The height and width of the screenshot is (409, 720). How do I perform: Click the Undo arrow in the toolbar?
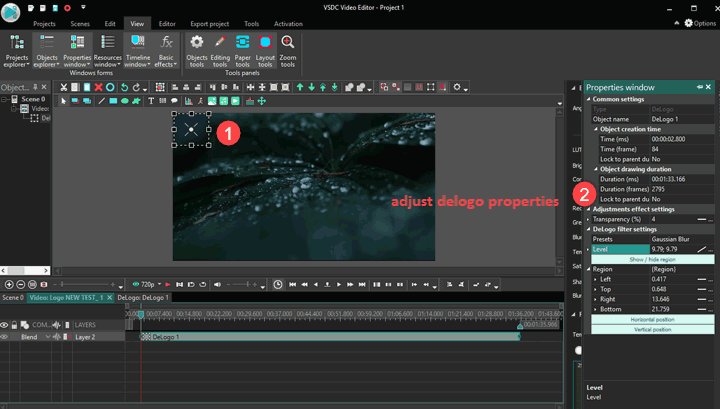click(123, 88)
